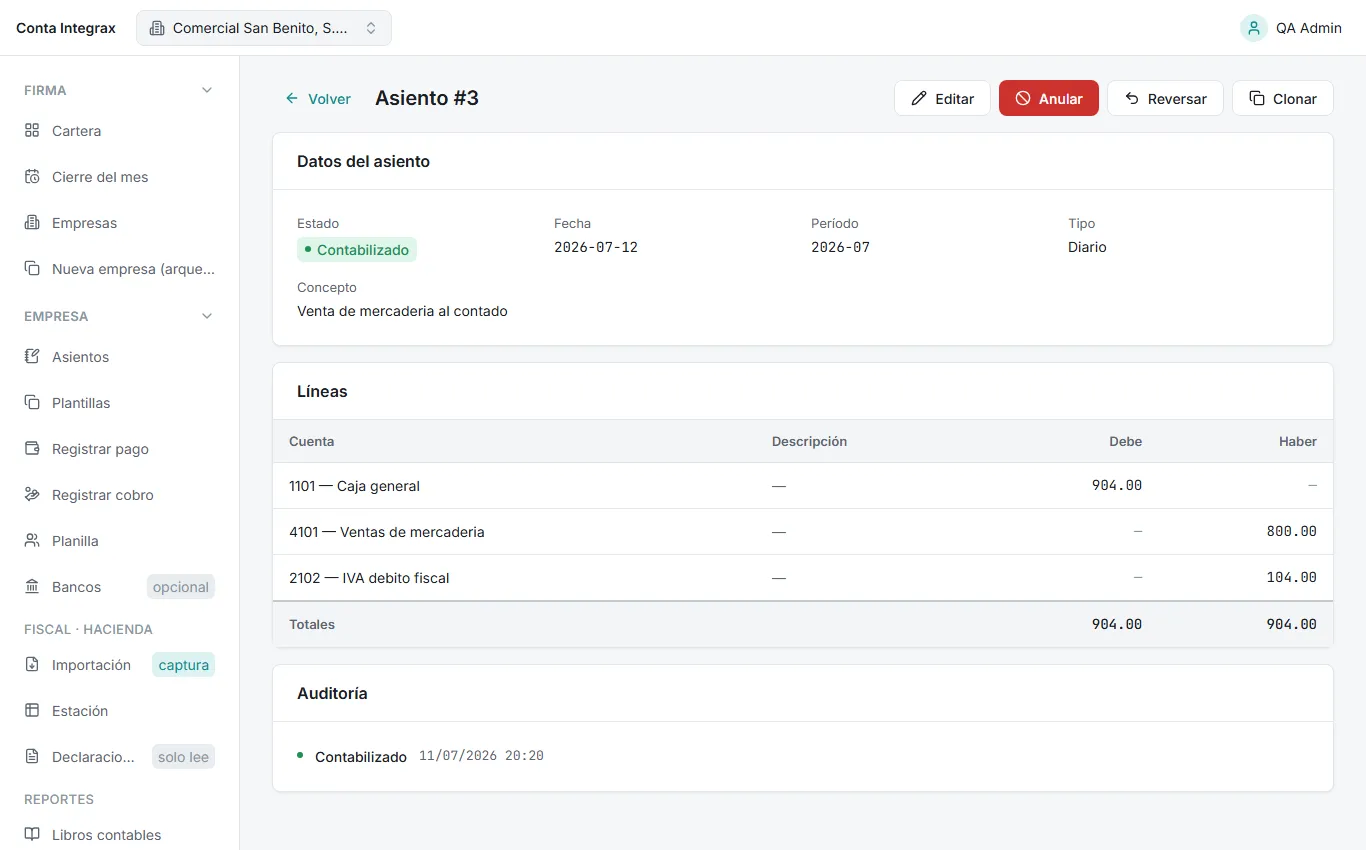The image size is (1366, 850).
Task: Click the Editar button
Action: click(942, 99)
